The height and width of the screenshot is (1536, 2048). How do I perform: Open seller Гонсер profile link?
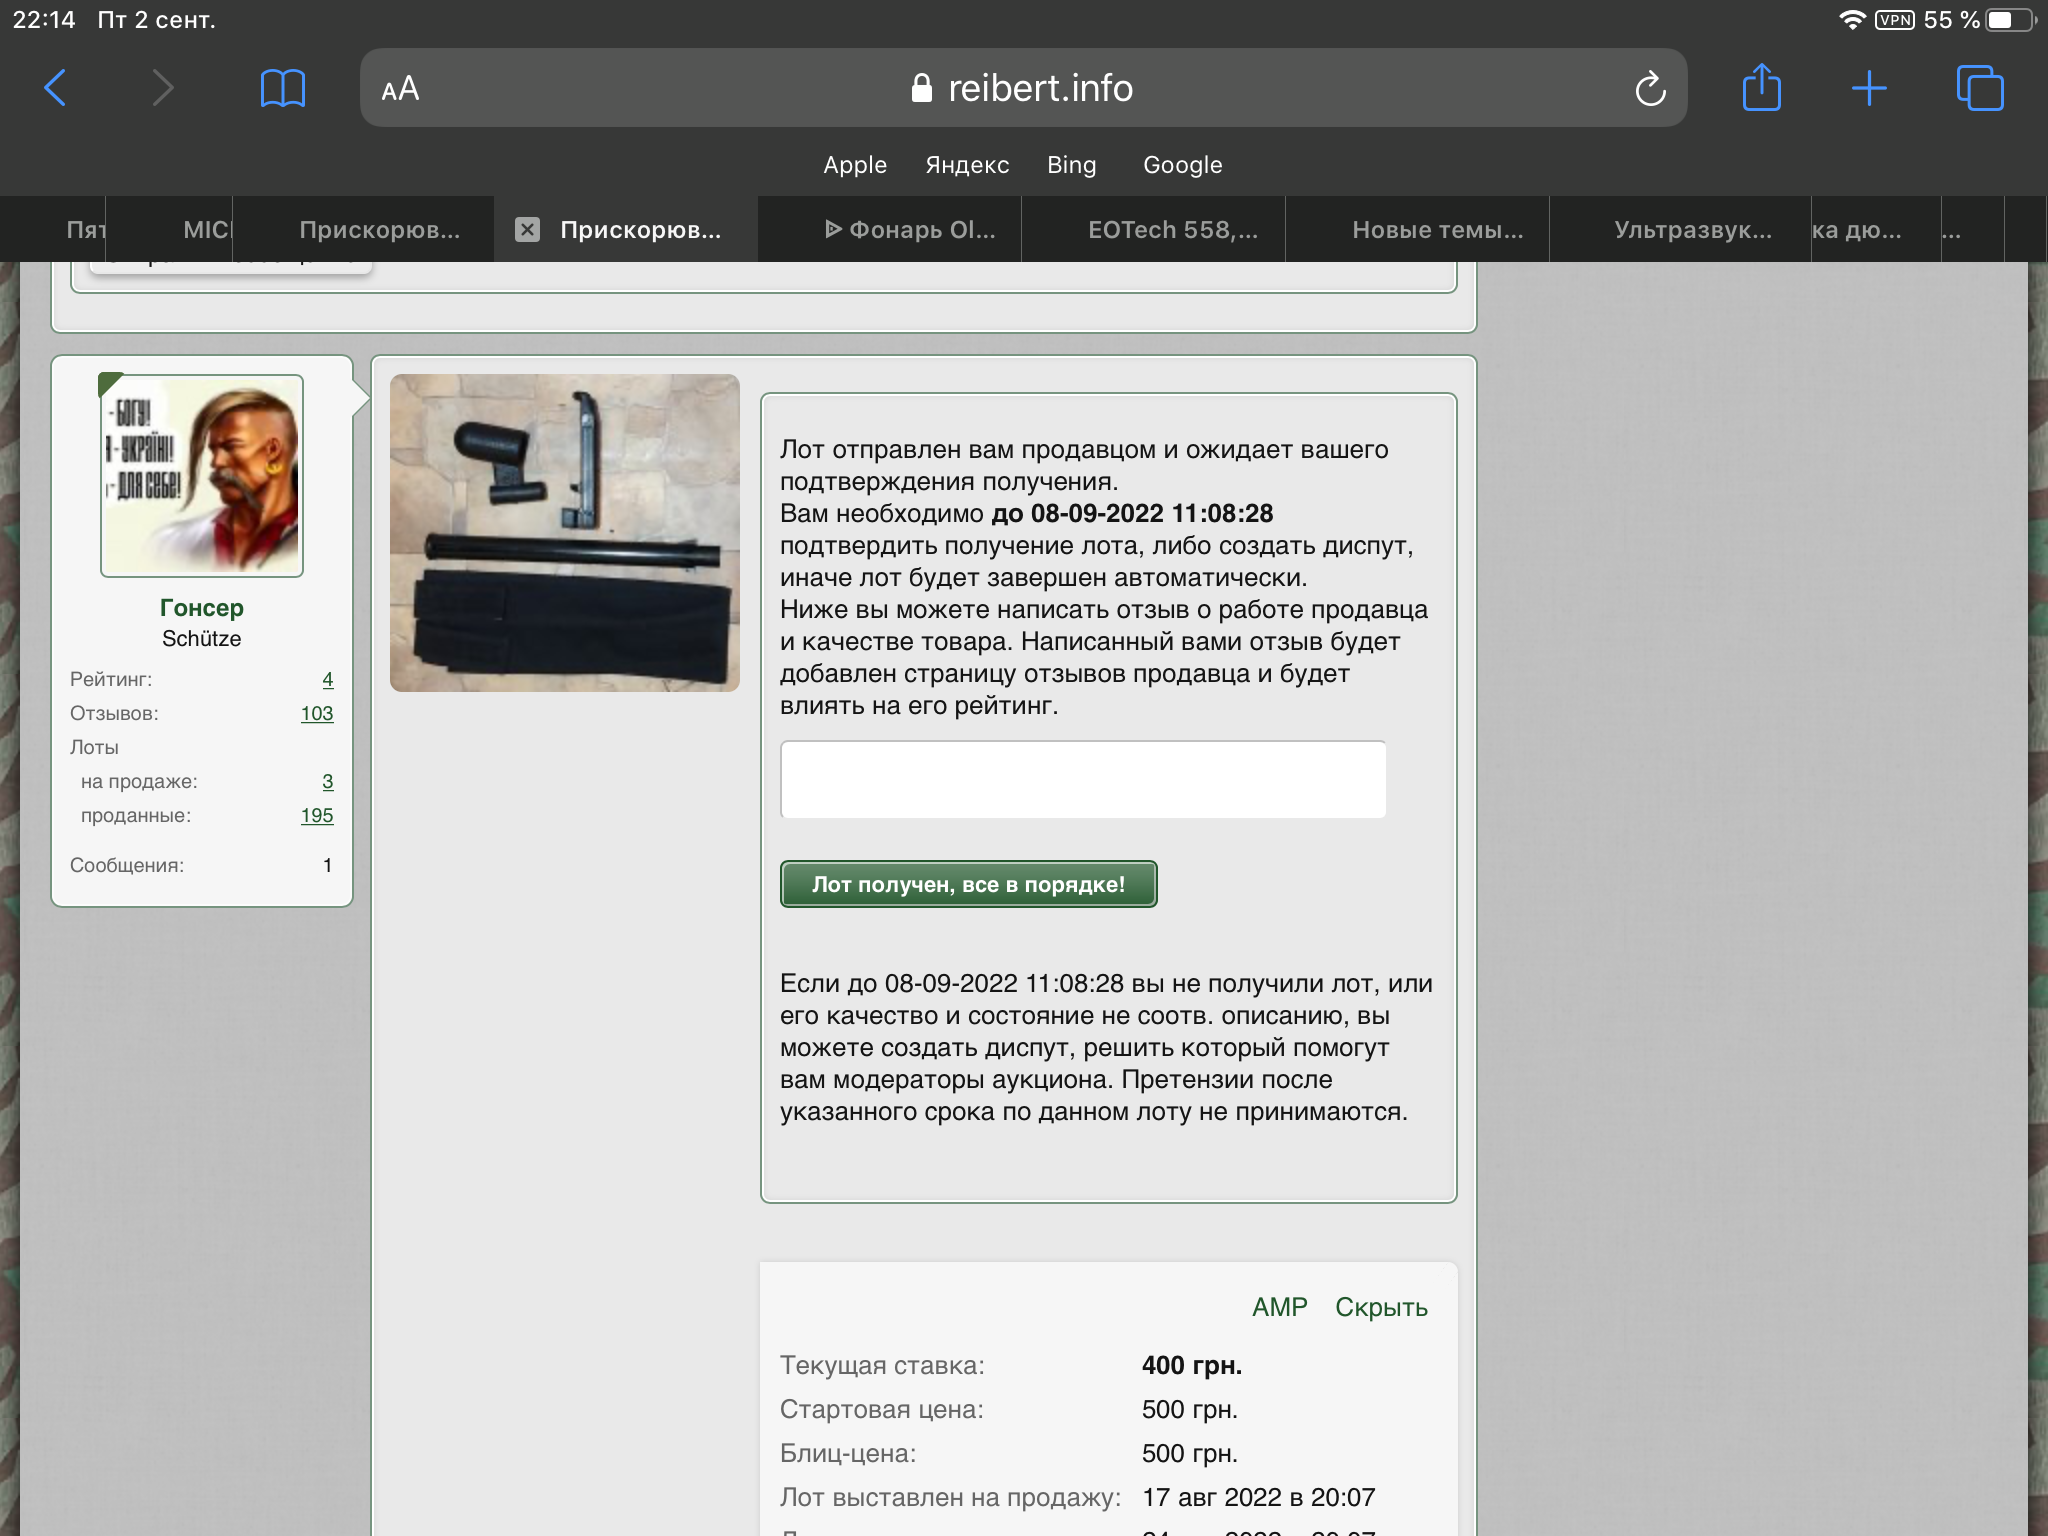tap(201, 608)
